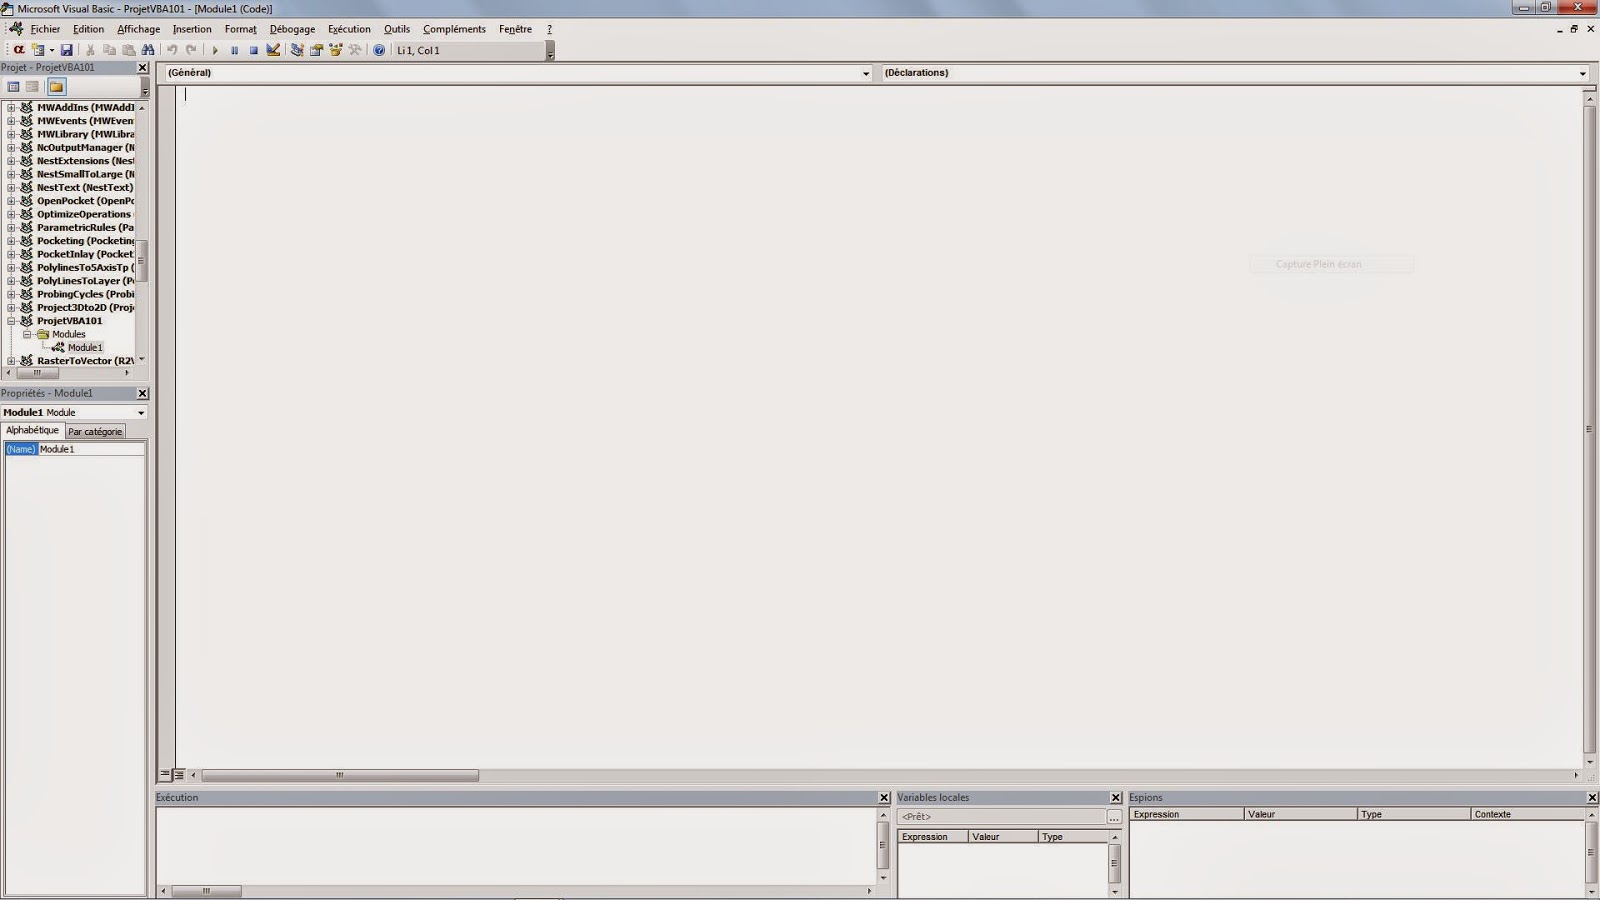Open the Compléments menu

point(454,29)
